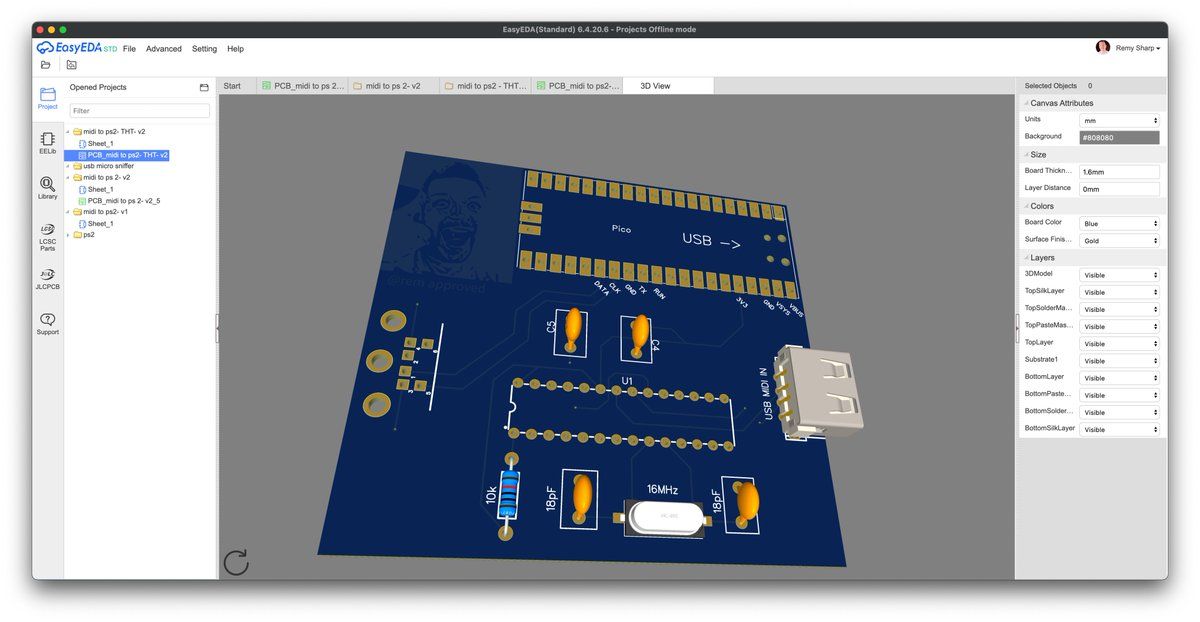Open the Surface Finish dropdown set to Gold
The width and height of the screenshot is (1200, 622).
point(1119,240)
